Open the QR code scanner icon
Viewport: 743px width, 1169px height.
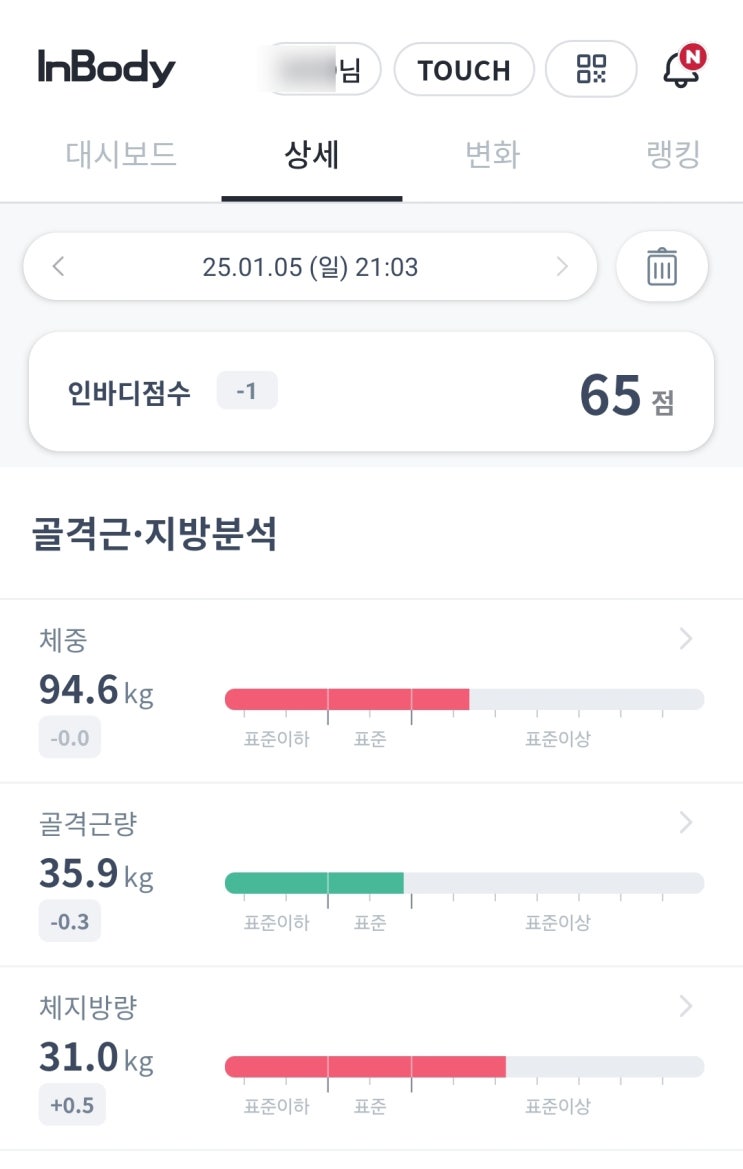(x=591, y=69)
